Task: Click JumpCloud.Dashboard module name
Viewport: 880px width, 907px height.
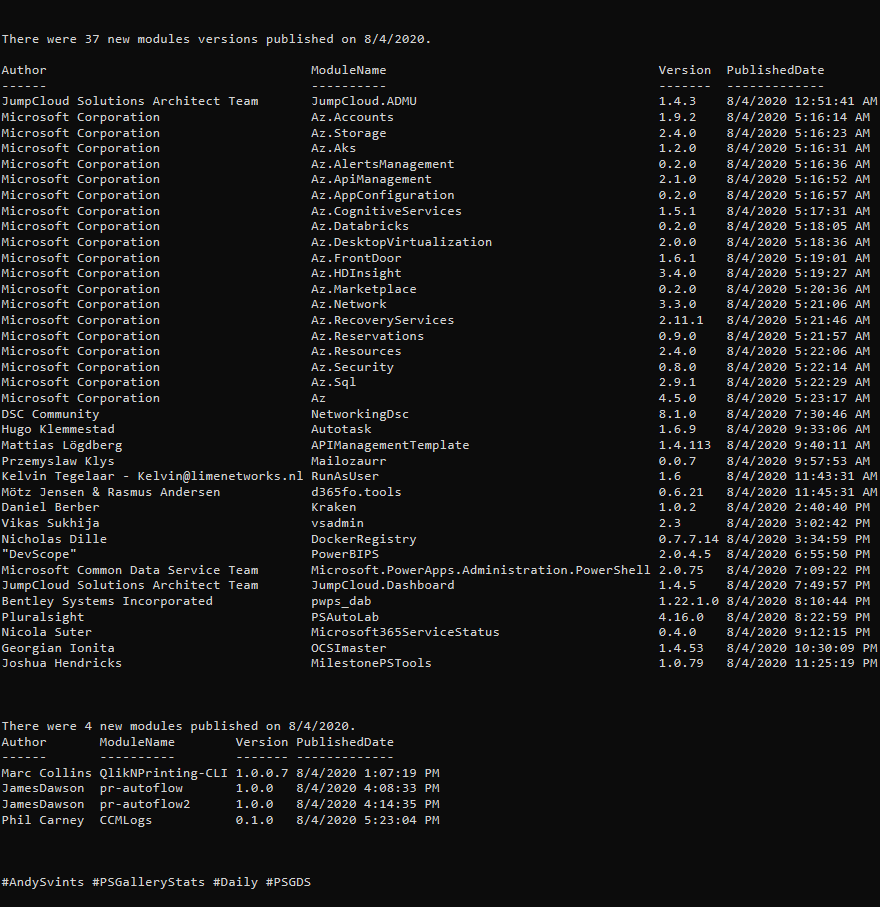Action: point(382,585)
